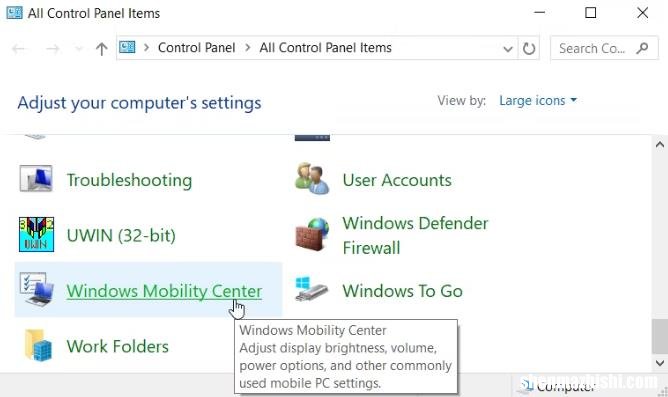Click the search magnifier icon

point(642,48)
